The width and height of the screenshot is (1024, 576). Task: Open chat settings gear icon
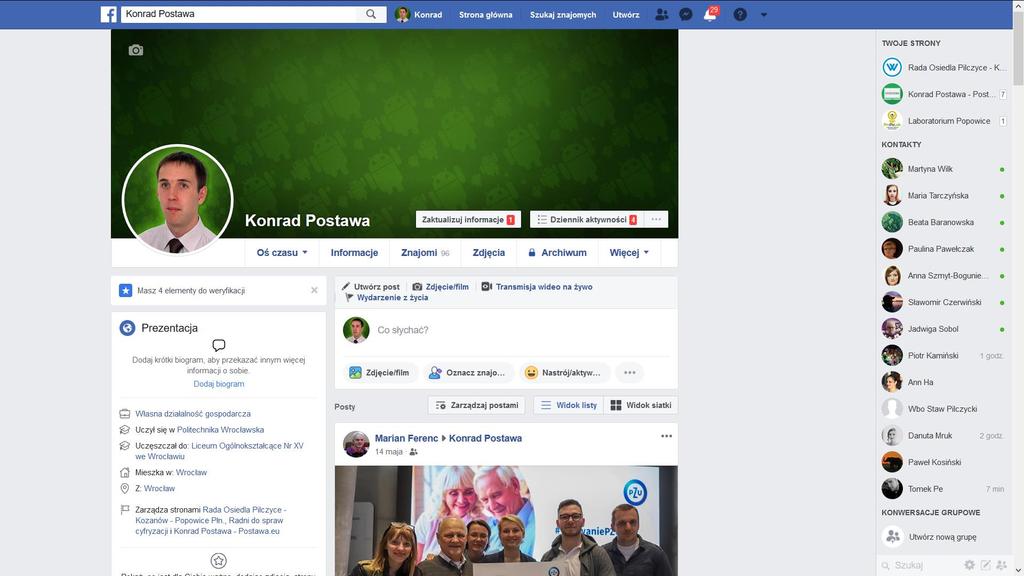[x=969, y=565]
